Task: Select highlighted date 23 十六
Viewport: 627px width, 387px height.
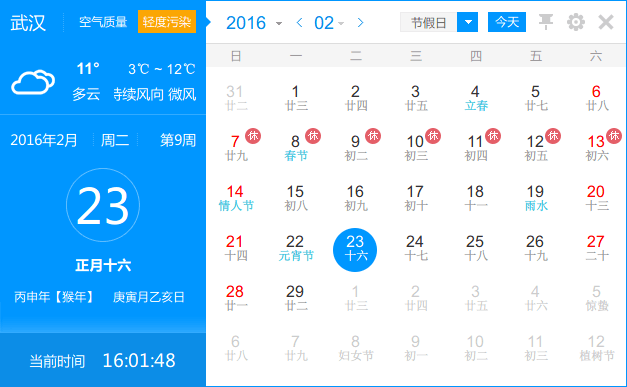Action: (355, 250)
